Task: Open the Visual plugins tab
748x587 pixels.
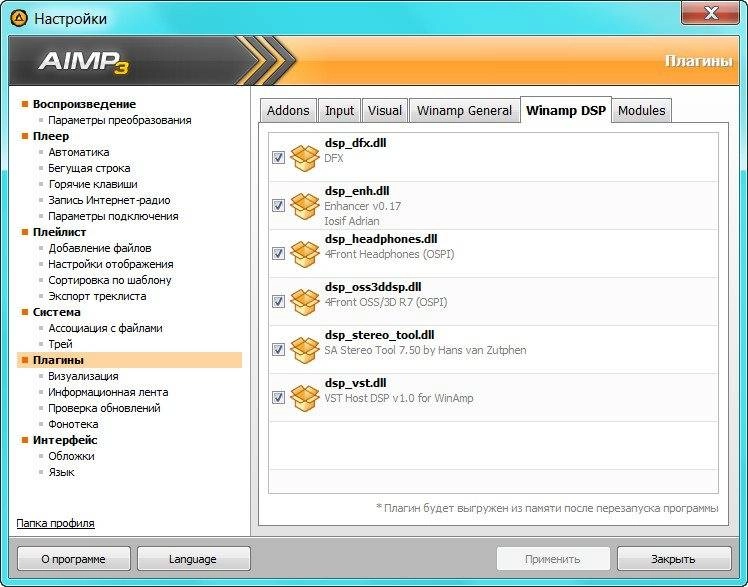Action: coord(384,111)
